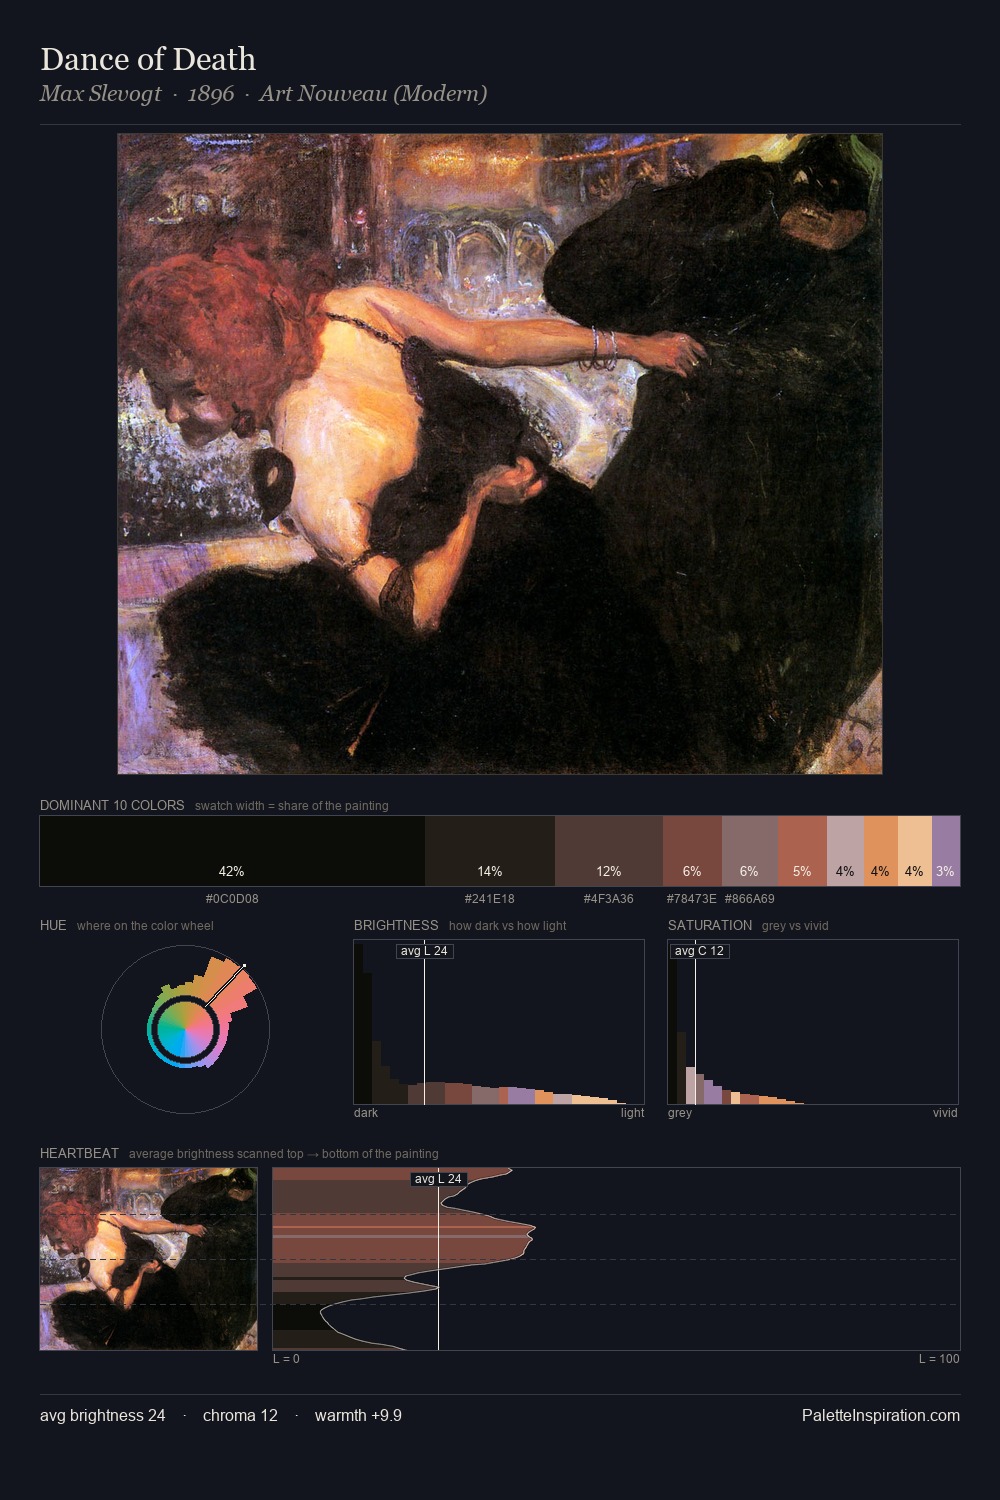Select the 3% purple swatch
The width and height of the screenshot is (1000, 1500).
point(946,851)
